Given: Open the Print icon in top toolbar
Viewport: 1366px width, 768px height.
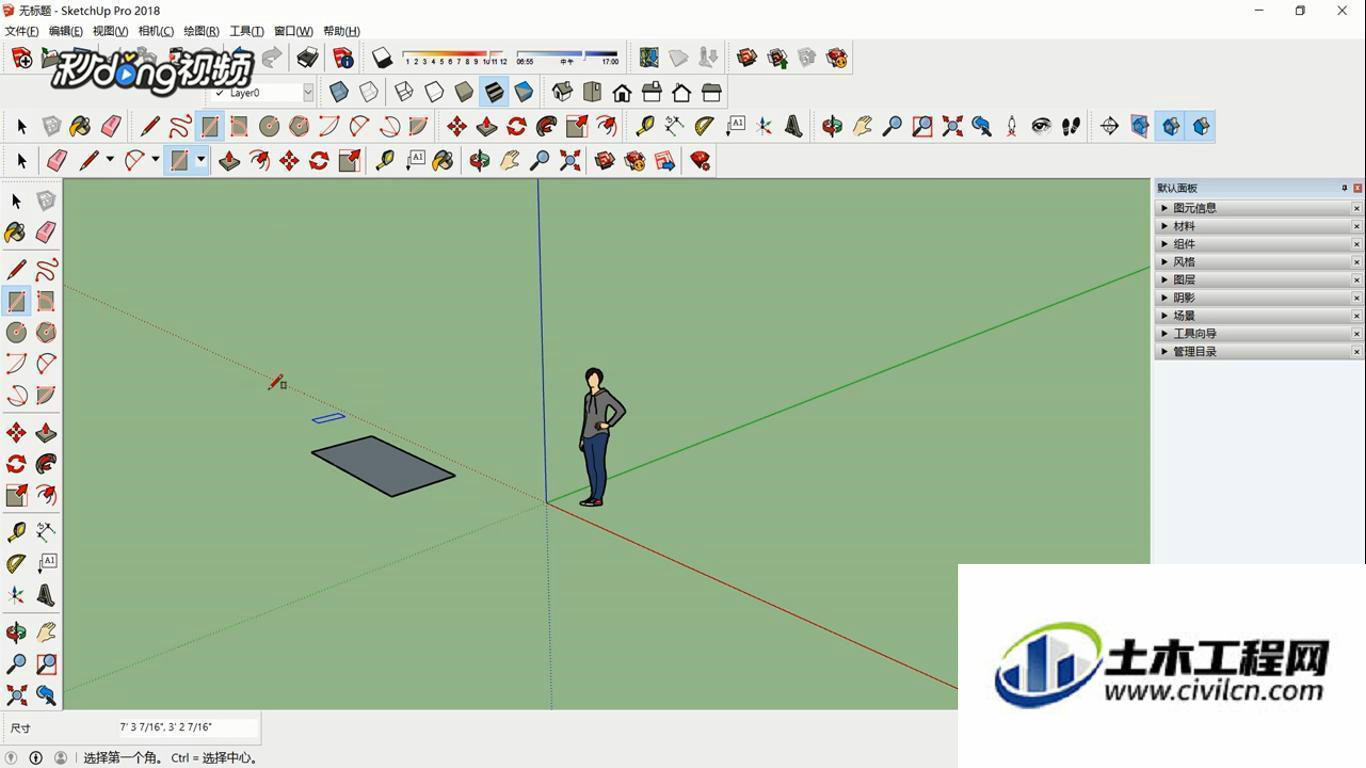Looking at the screenshot, I should pyautogui.click(x=308, y=58).
